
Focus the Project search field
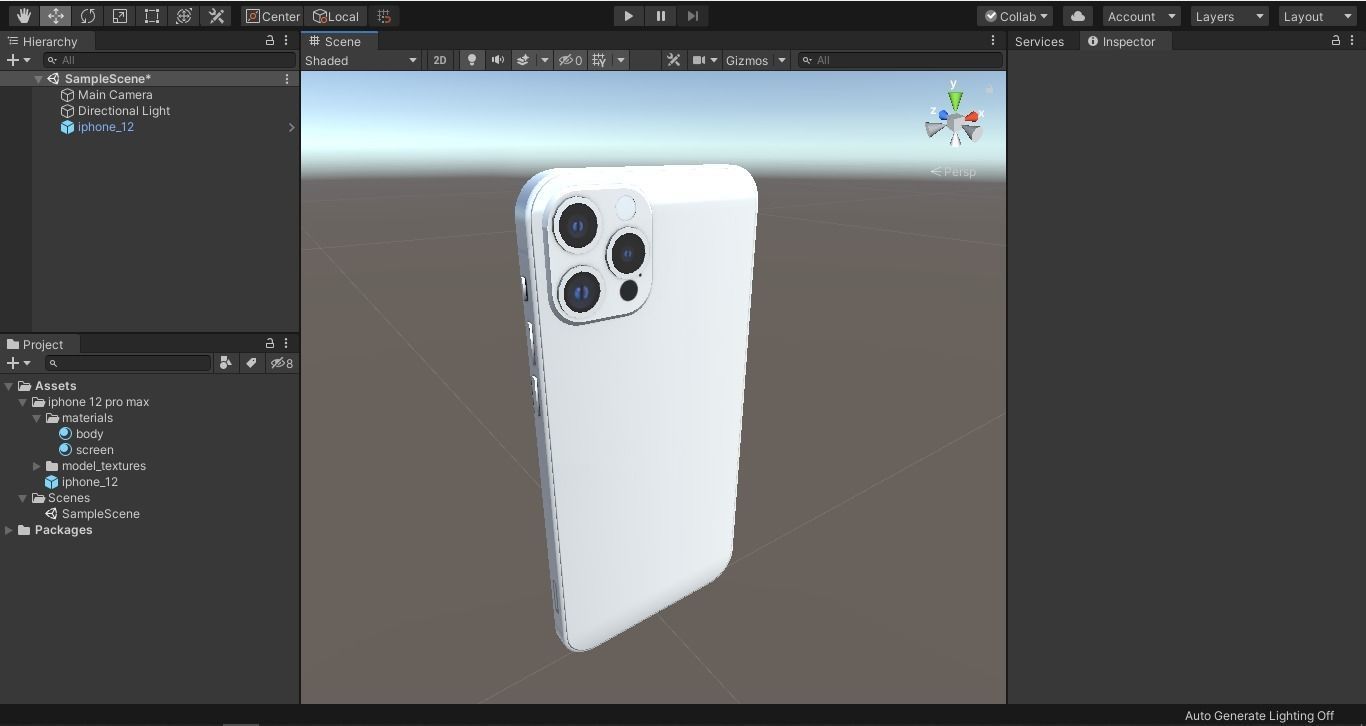128,363
